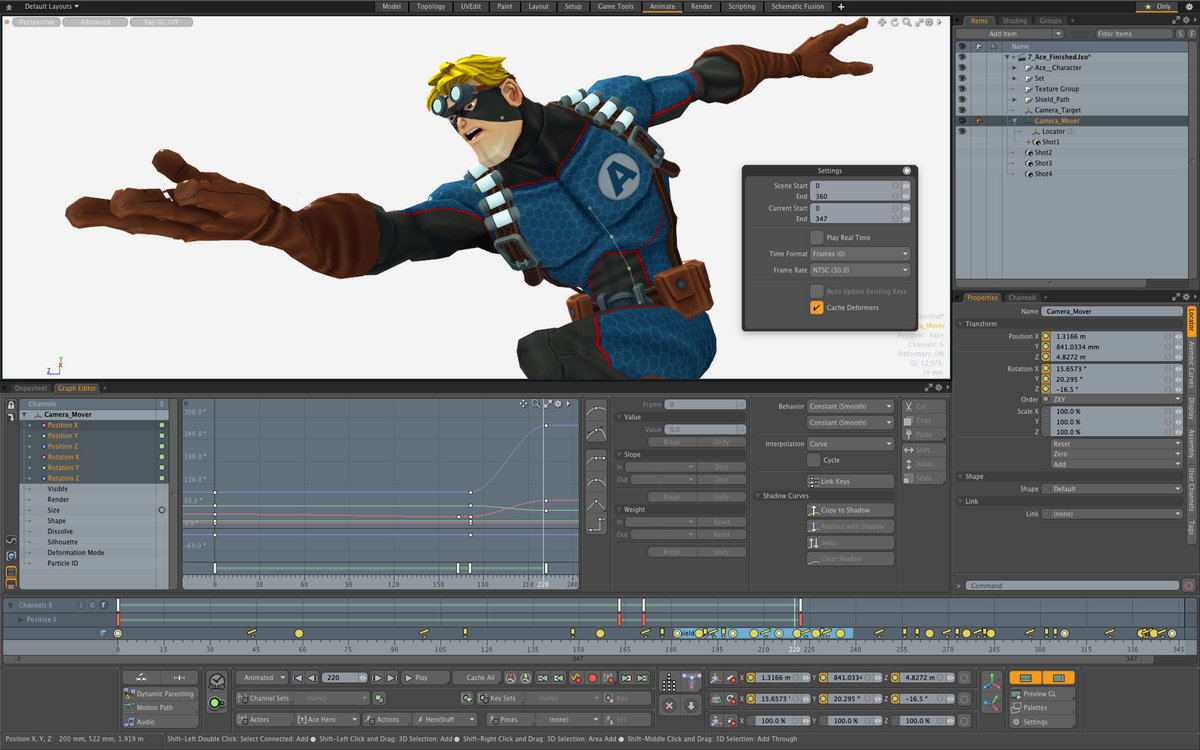This screenshot has width=1200, height=750.
Task: Click the graph editor pan icon
Action: tap(523, 404)
